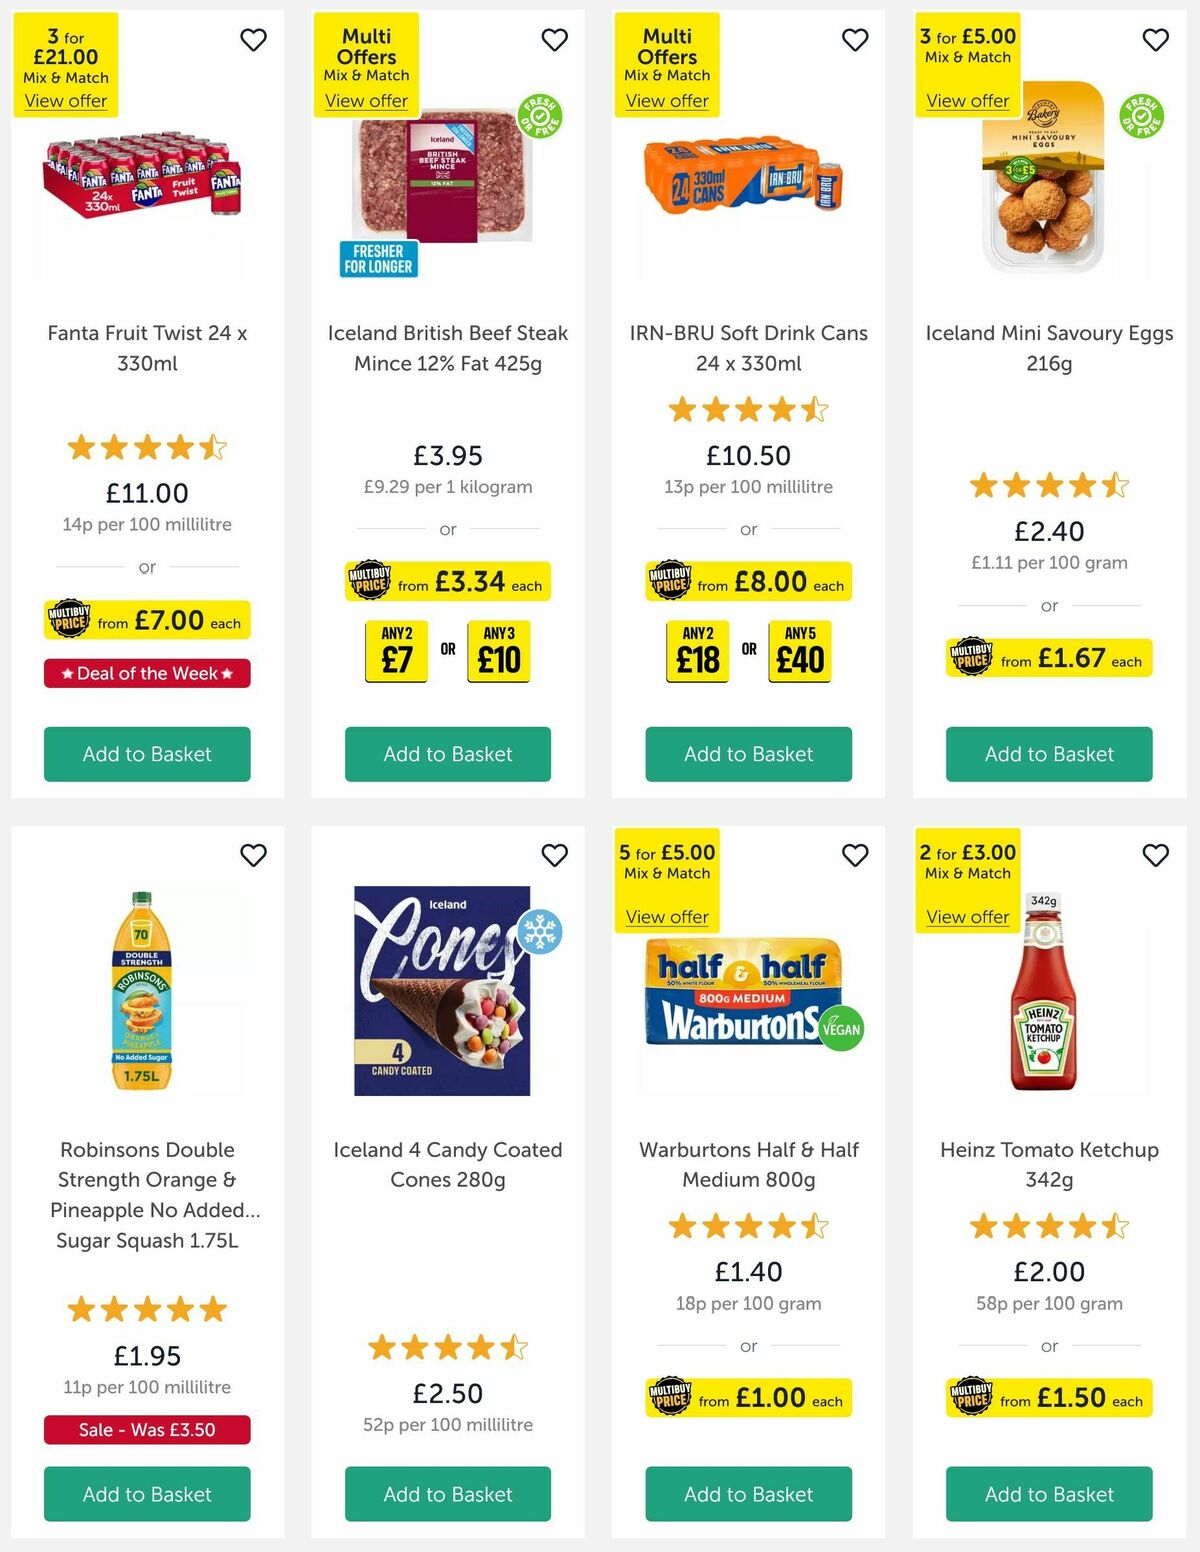Open the View offer link under 3 for £21.00
The height and width of the screenshot is (1552, 1200).
click(66, 101)
